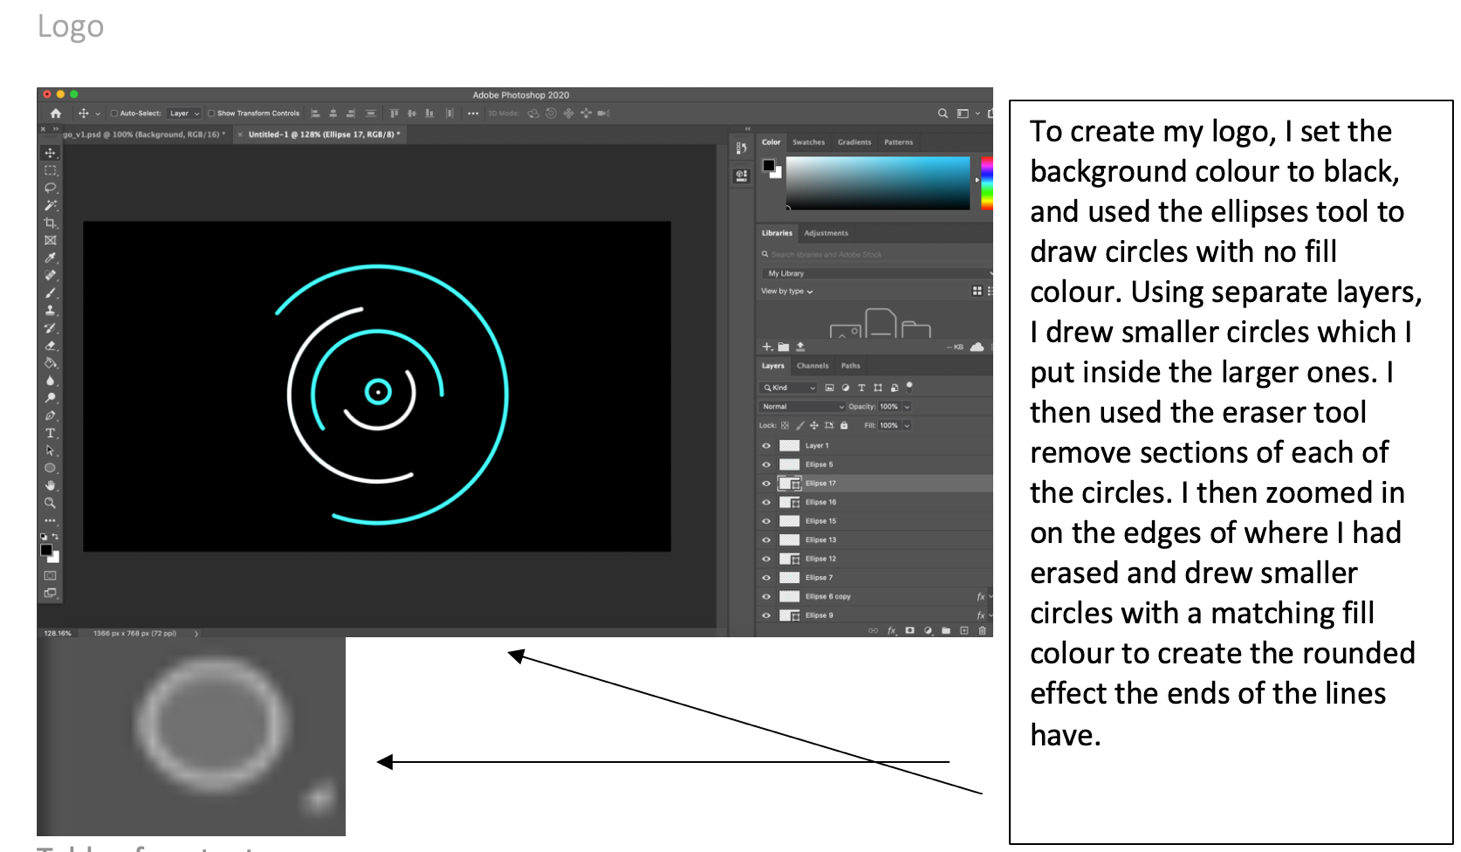
Task: Select the Type tool
Action: click(x=50, y=433)
